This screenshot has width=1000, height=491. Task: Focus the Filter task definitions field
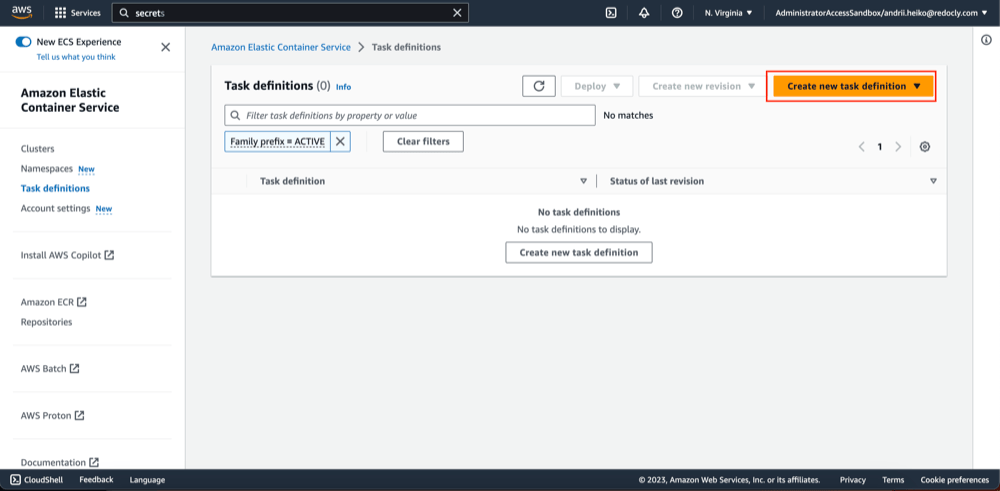[409, 115]
